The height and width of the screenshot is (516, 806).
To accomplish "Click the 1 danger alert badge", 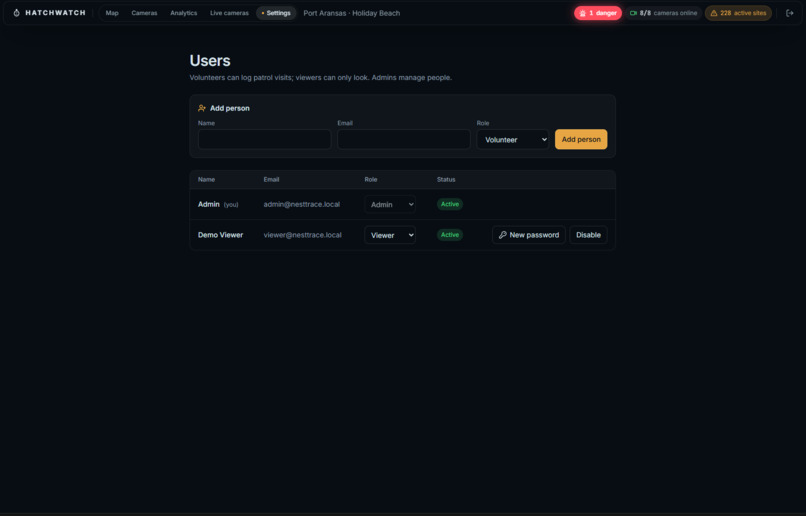I will tap(598, 13).
